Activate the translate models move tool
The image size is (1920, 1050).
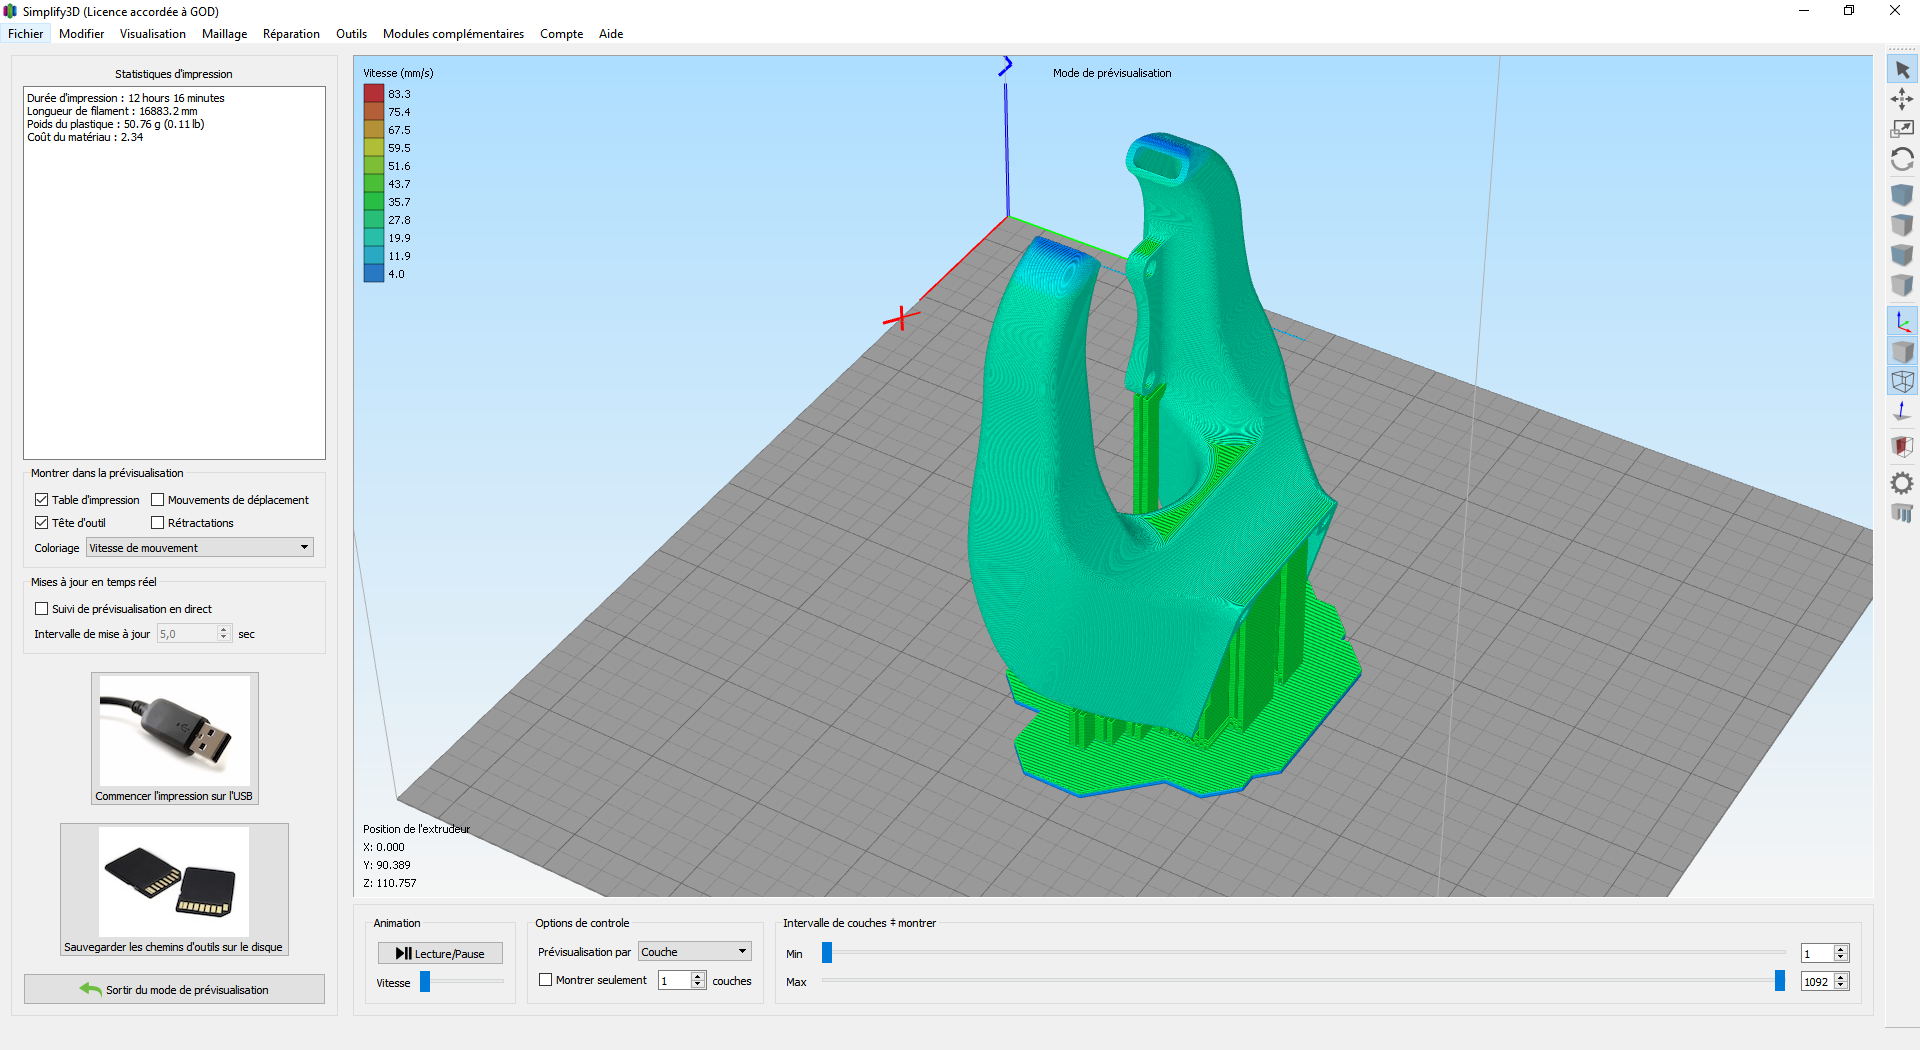(x=1902, y=99)
